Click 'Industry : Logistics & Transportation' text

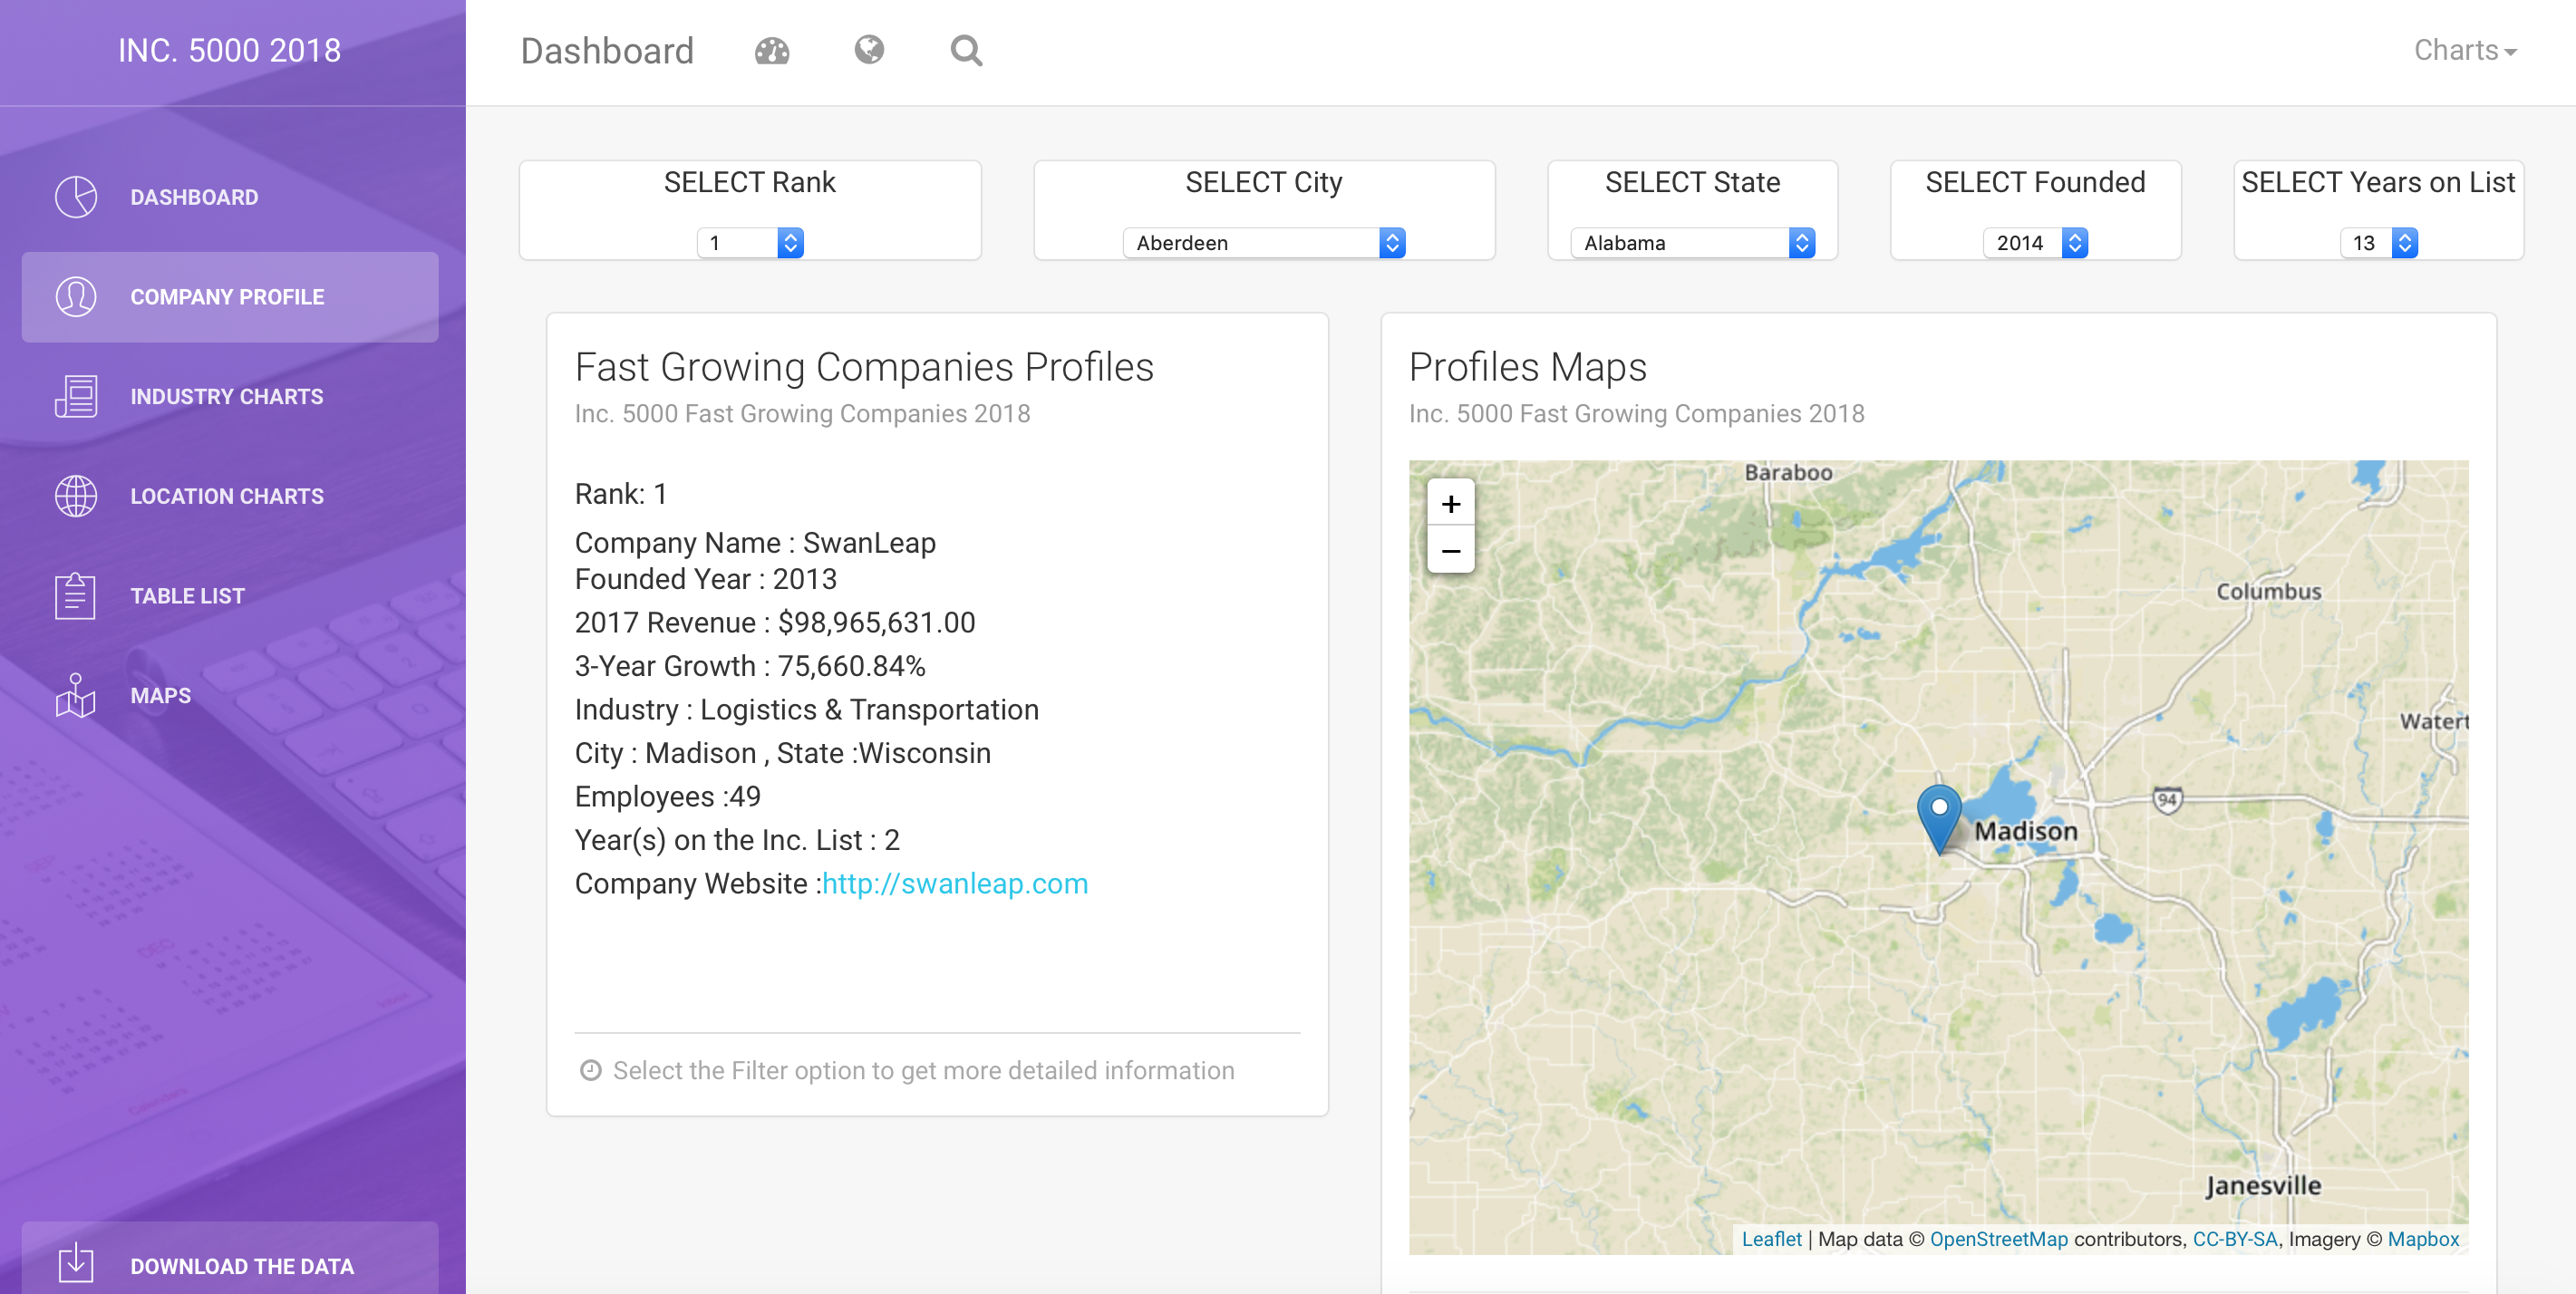[x=806, y=709]
